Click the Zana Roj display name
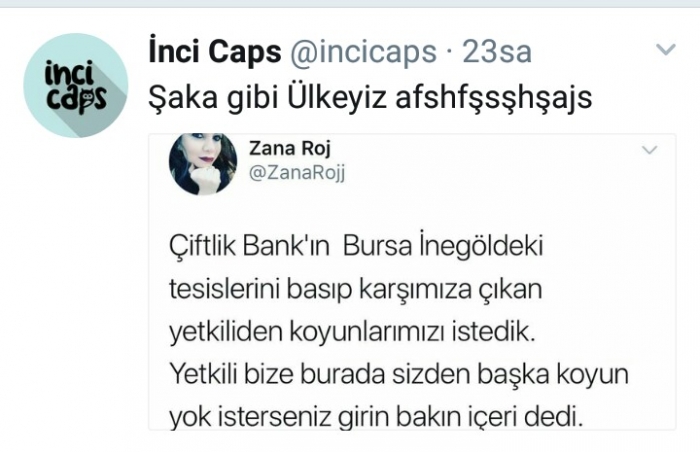This screenshot has height=452, width=700. 289,148
